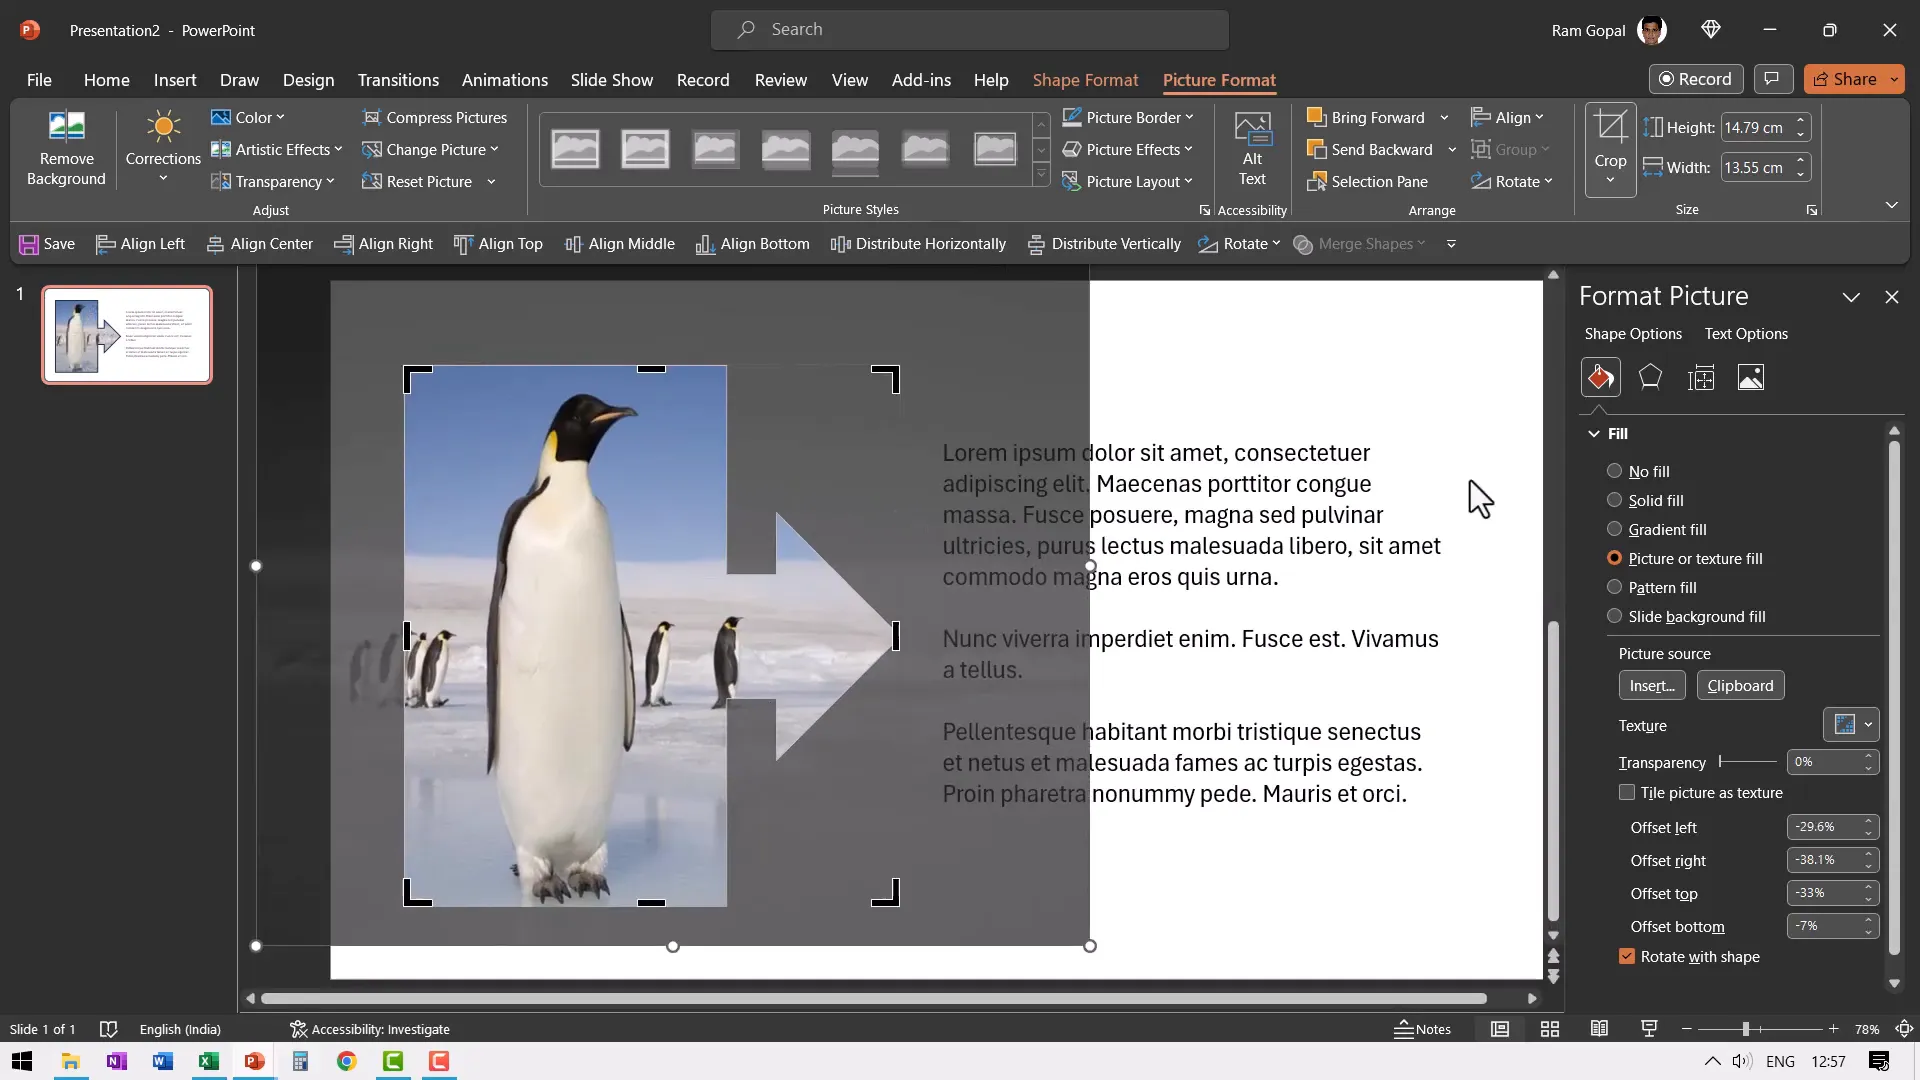Select Solid fill option
Viewport: 1920px width, 1080px height.
[1644, 500]
